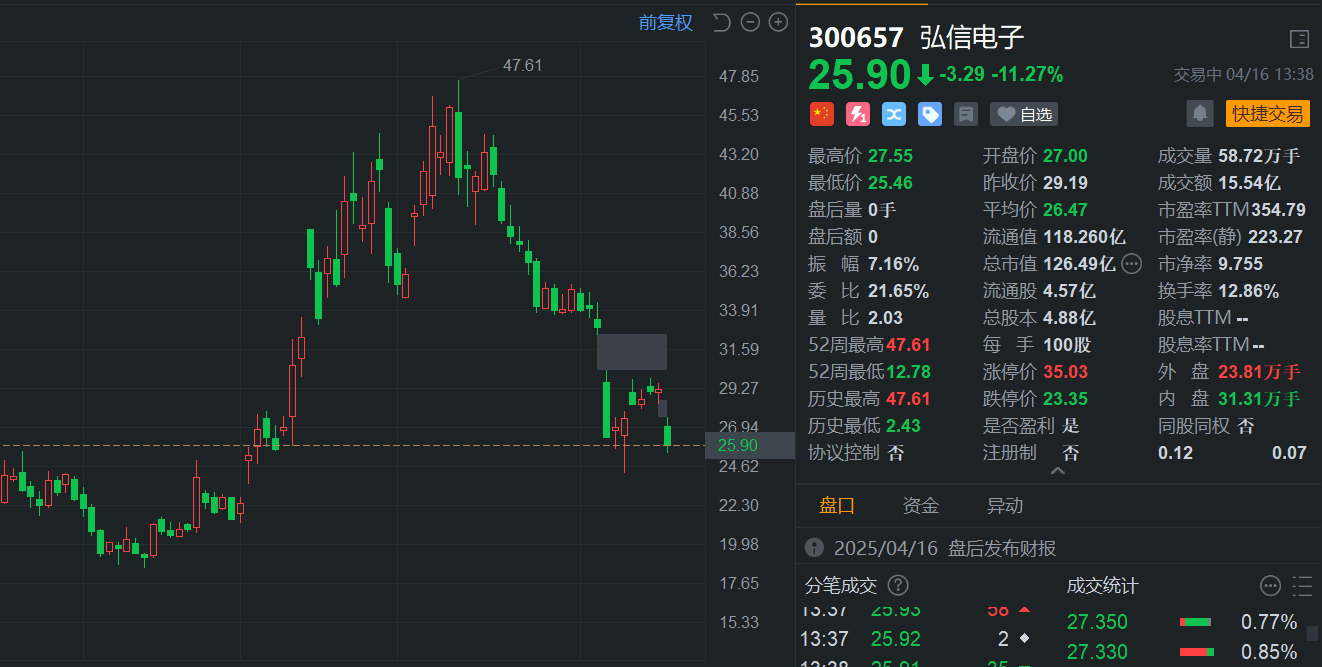This screenshot has width=1322, height=667.
Task: Click the 流通股 4.57亿 value
Action: (1069, 291)
